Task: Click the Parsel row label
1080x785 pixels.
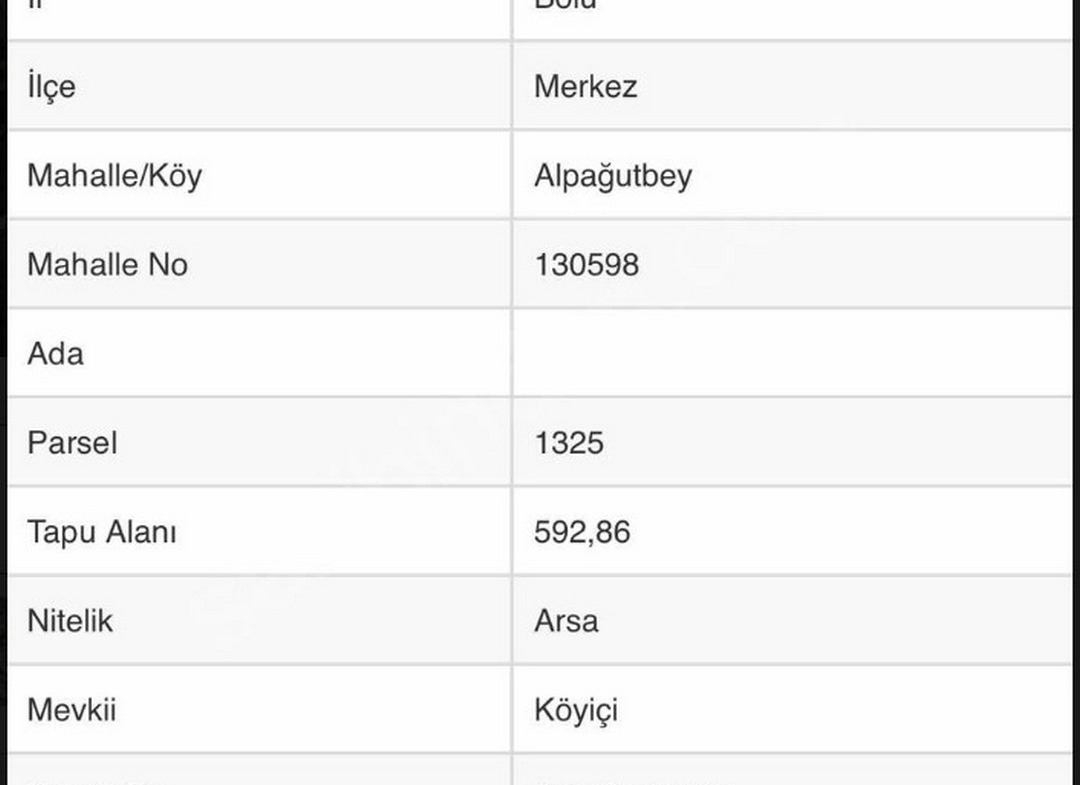Action: tap(72, 443)
